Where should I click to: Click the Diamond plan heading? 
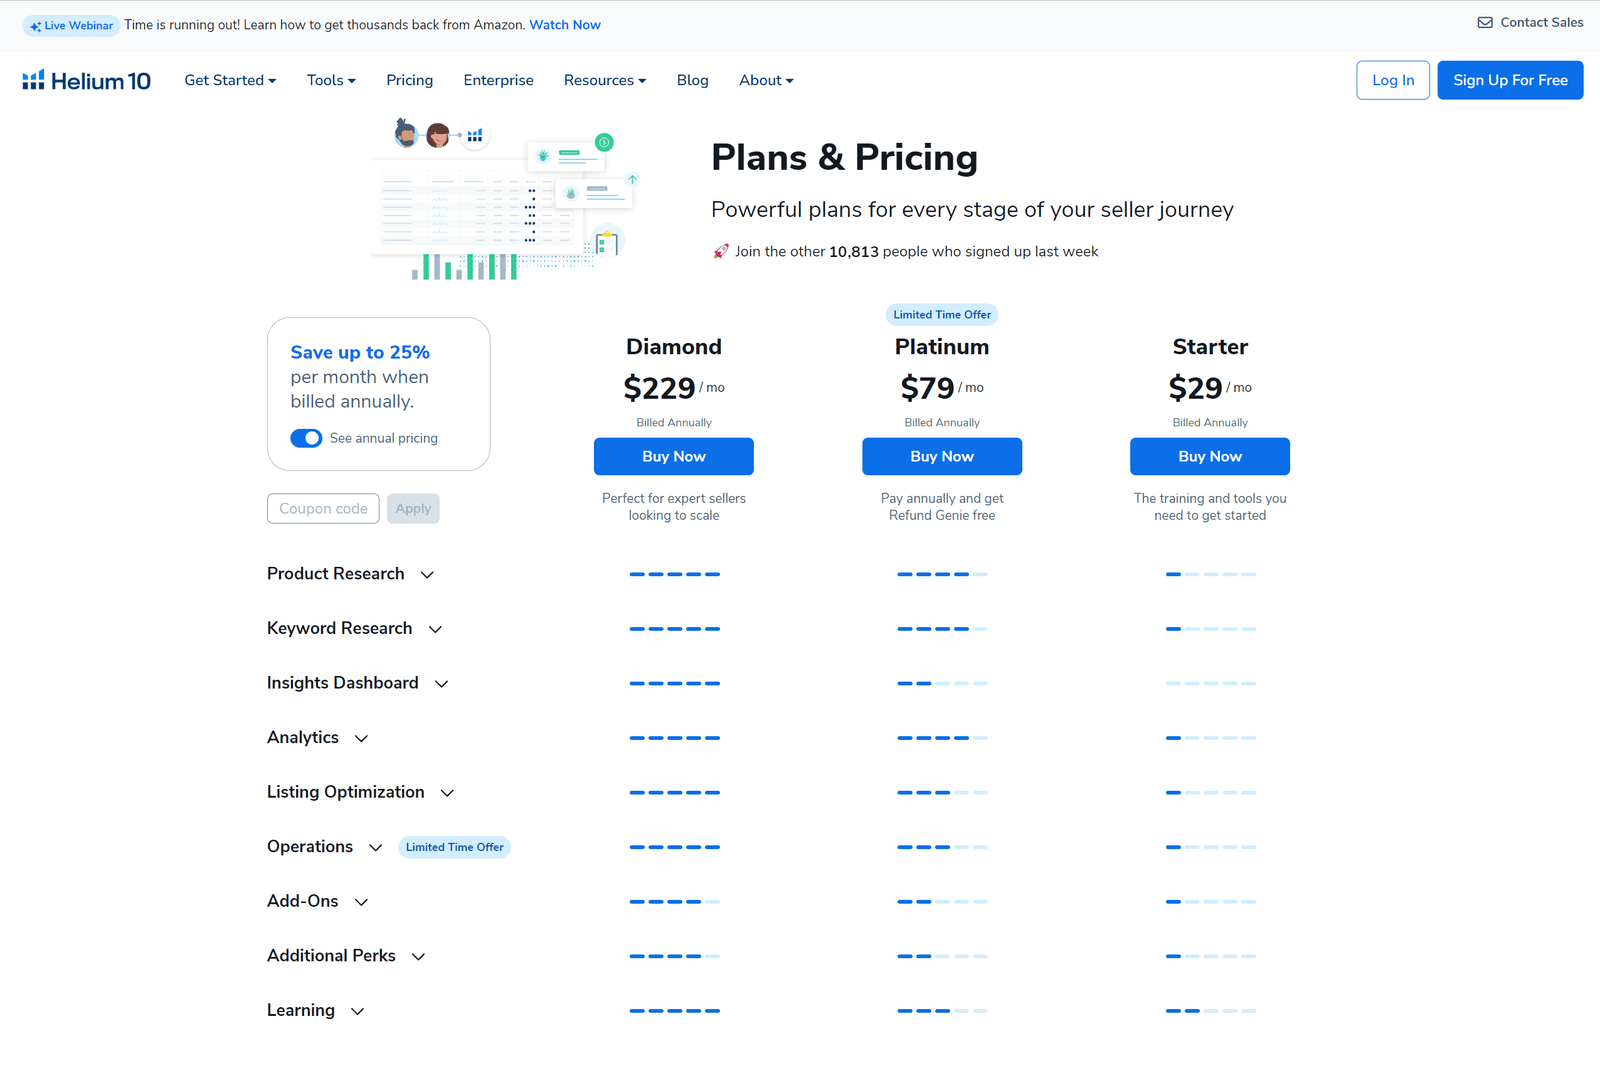(674, 347)
